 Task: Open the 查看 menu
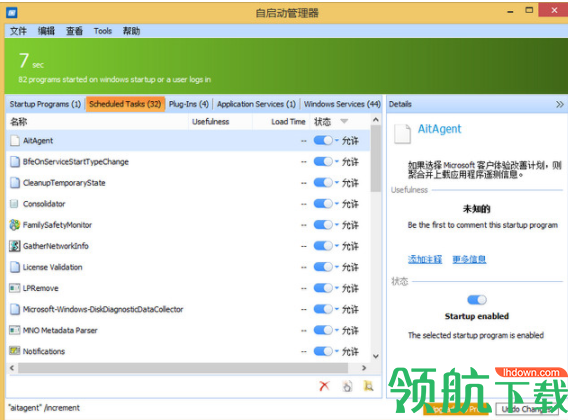[x=74, y=31]
